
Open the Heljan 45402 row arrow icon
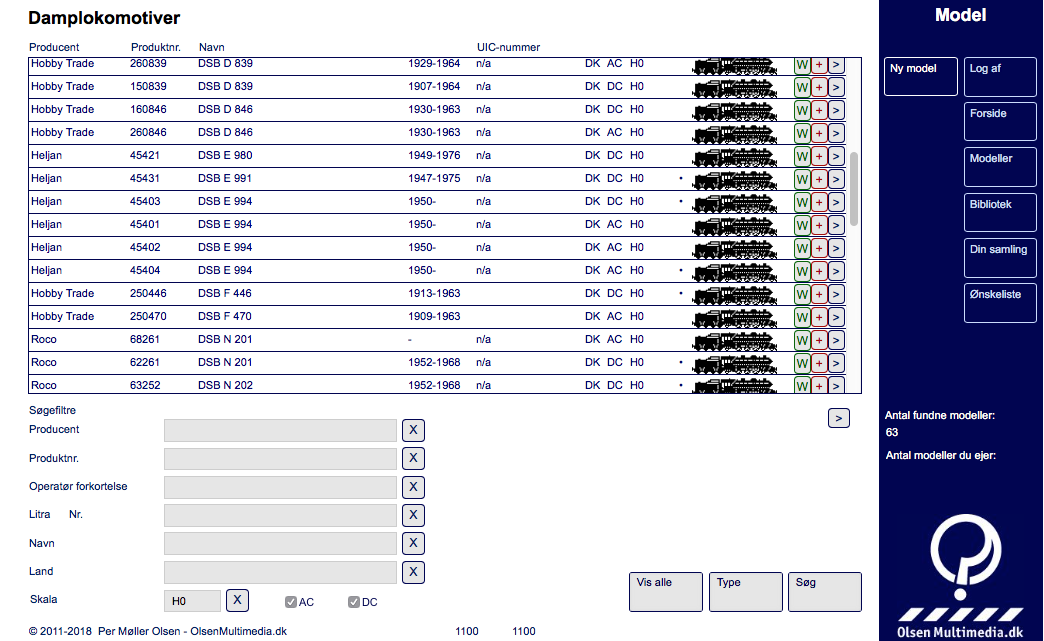click(836, 248)
